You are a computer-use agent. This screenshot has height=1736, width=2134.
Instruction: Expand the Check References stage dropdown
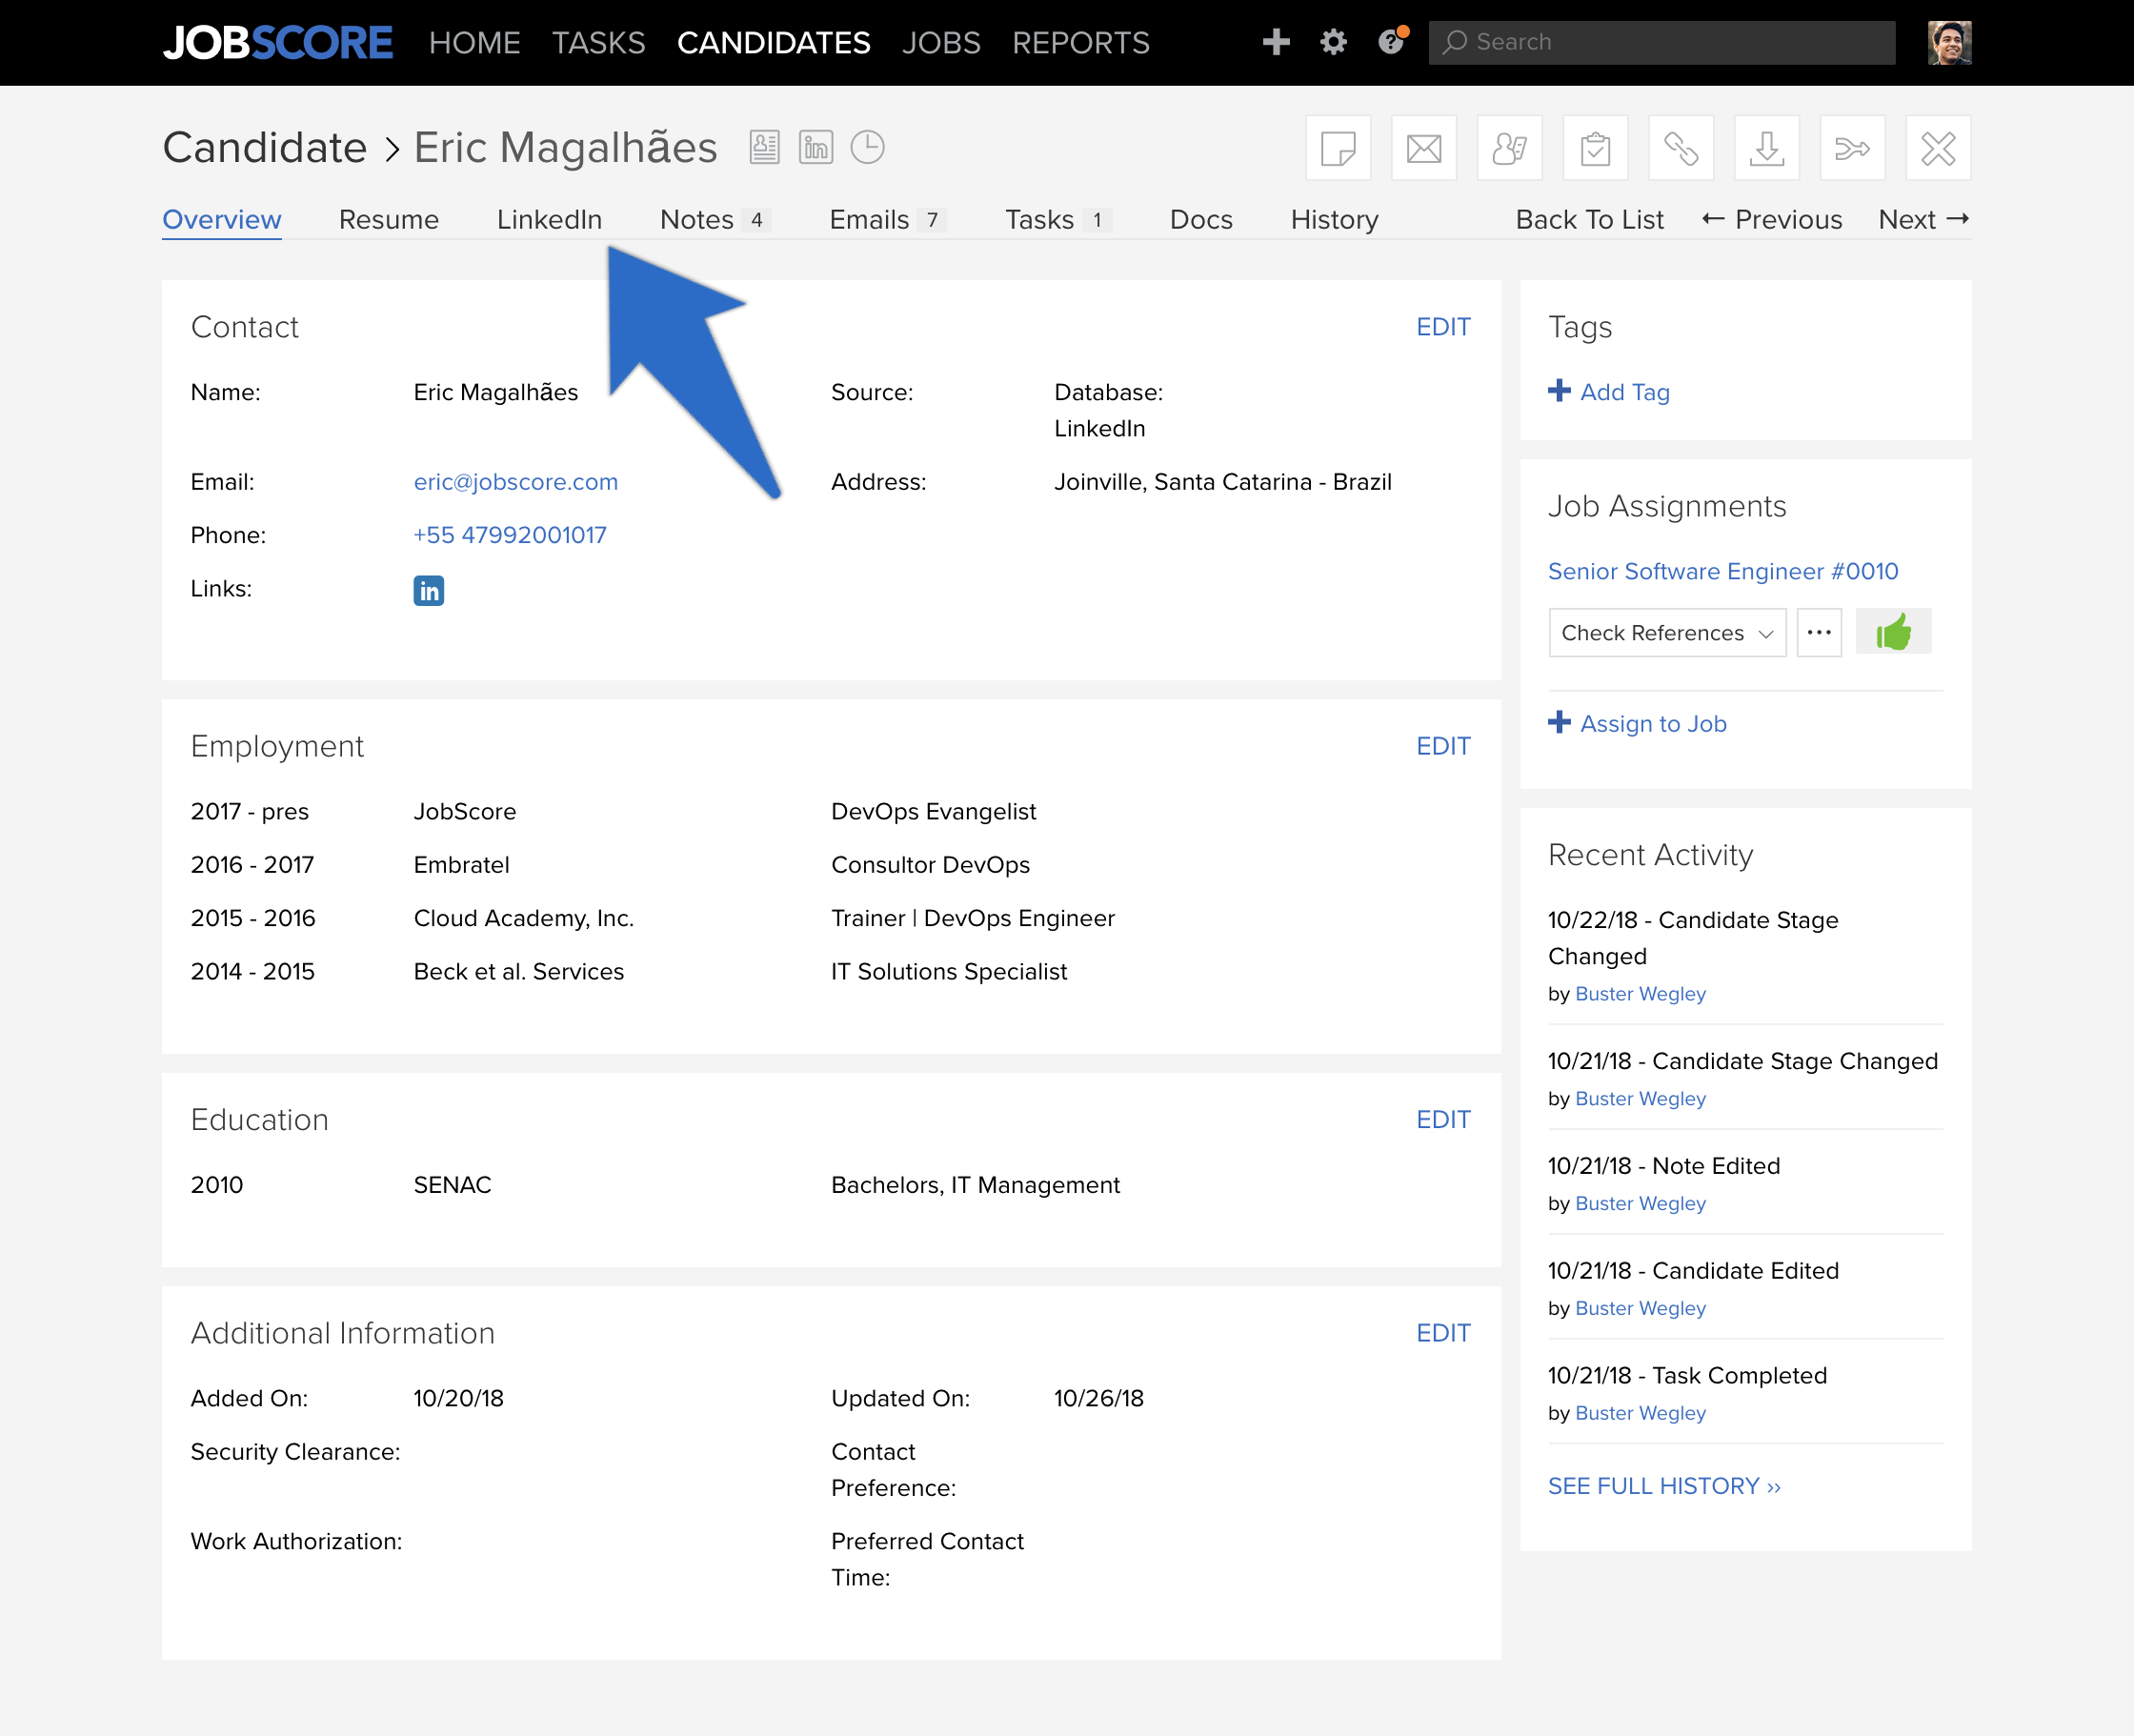point(1667,633)
